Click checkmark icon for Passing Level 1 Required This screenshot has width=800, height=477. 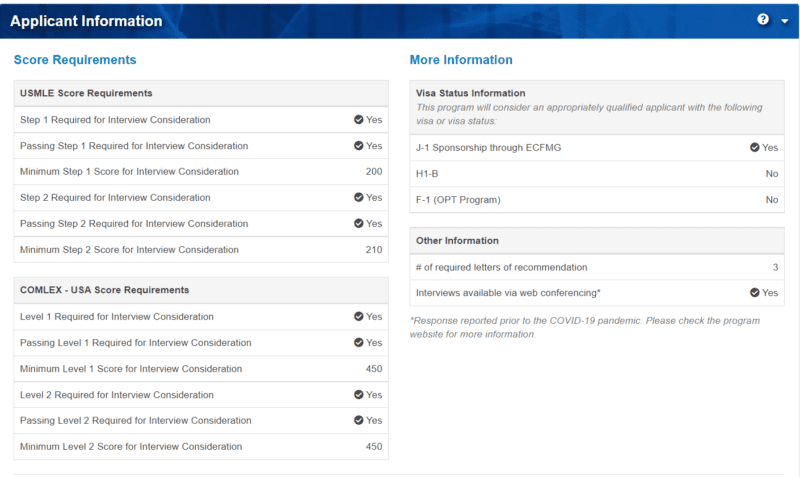tap(358, 343)
